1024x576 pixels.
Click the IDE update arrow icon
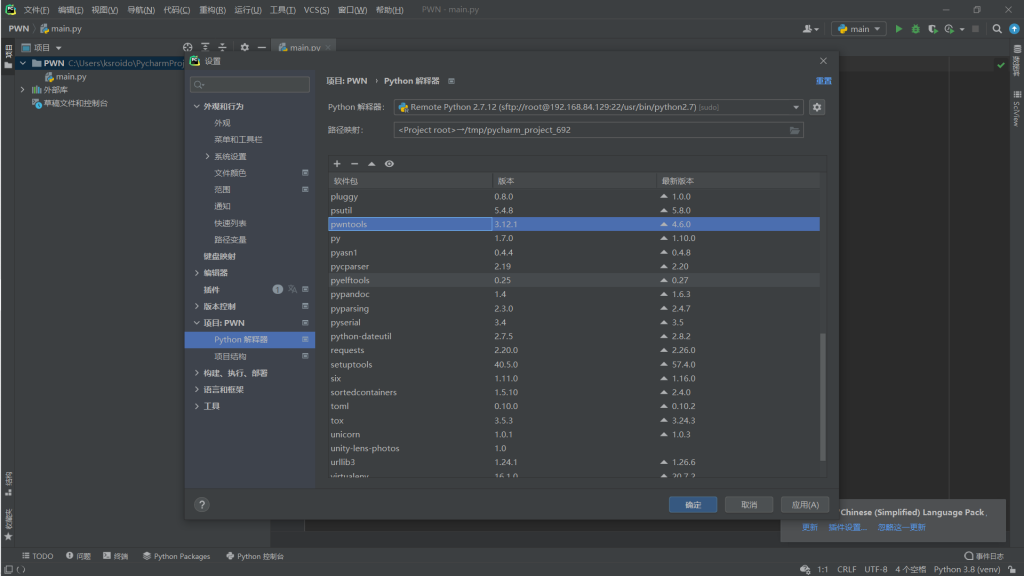[1014, 29]
